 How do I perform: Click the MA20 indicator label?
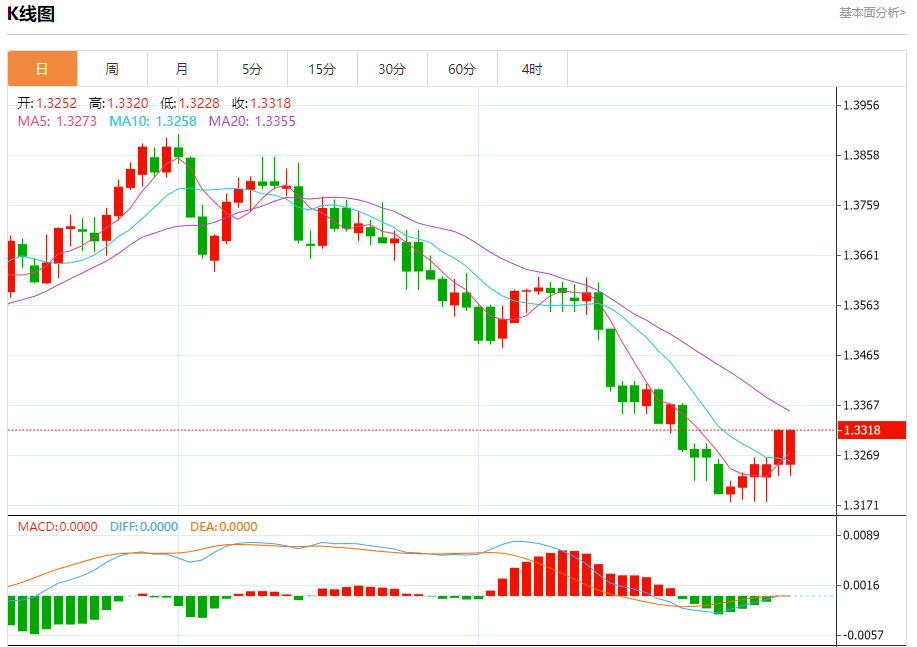(x=252, y=121)
